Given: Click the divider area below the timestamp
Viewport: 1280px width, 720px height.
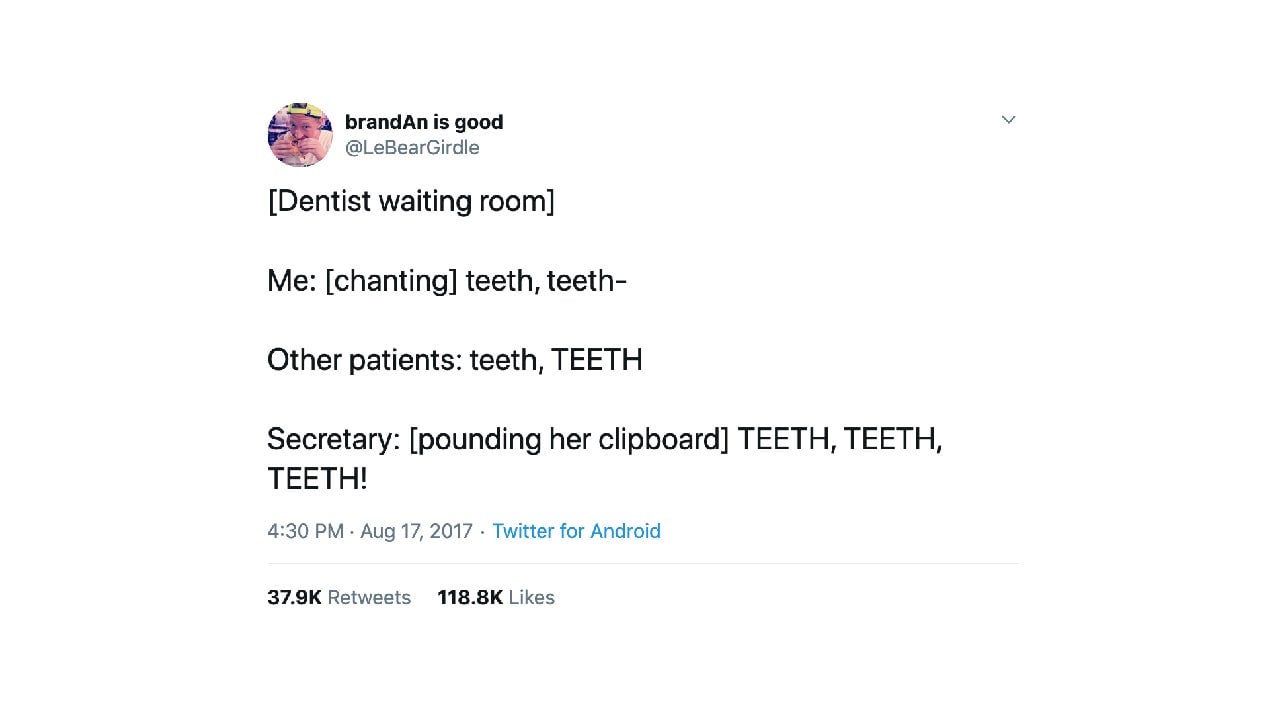Looking at the screenshot, I should [643, 563].
